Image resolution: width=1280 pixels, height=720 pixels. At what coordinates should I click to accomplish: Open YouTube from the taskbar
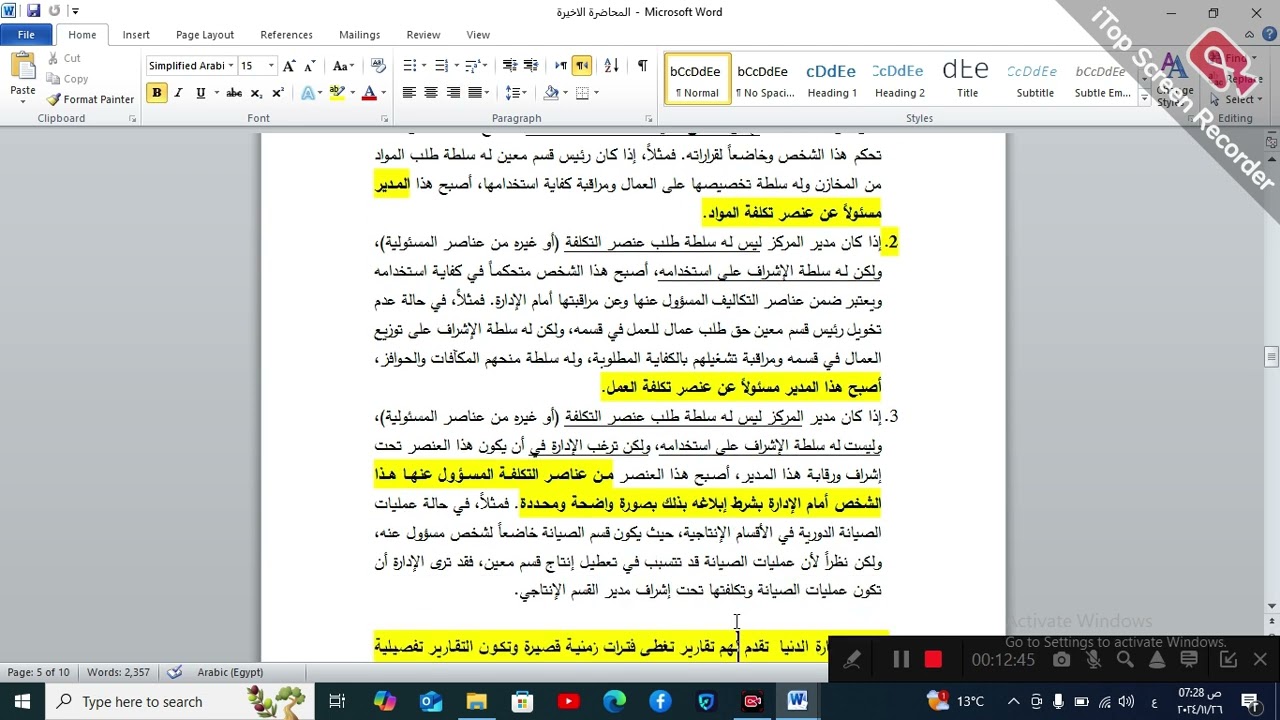tap(568, 701)
